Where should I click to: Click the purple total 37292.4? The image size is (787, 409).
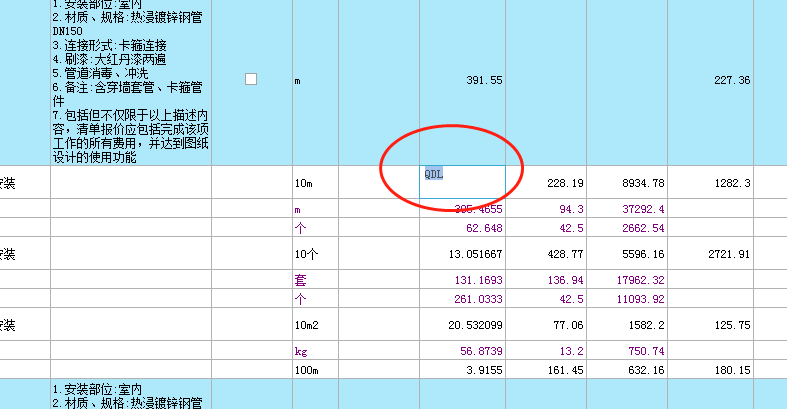(x=643, y=209)
